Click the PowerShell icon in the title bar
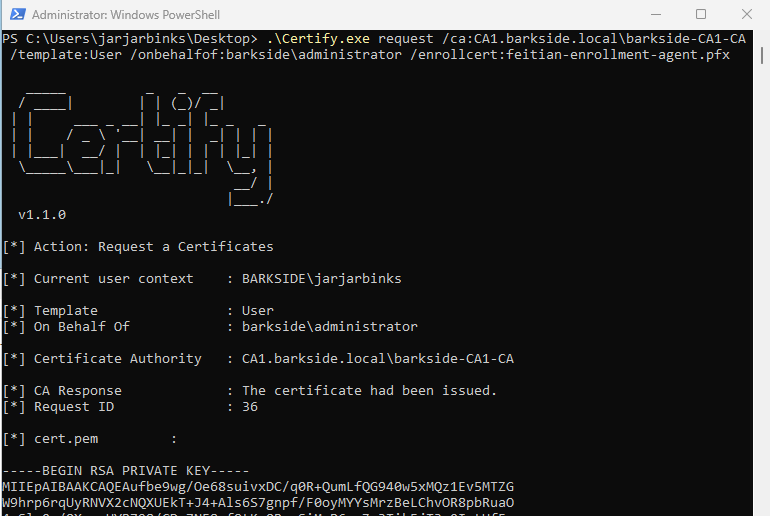Image resolution: width=770 pixels, height=516 pixels. pos(16,15)
